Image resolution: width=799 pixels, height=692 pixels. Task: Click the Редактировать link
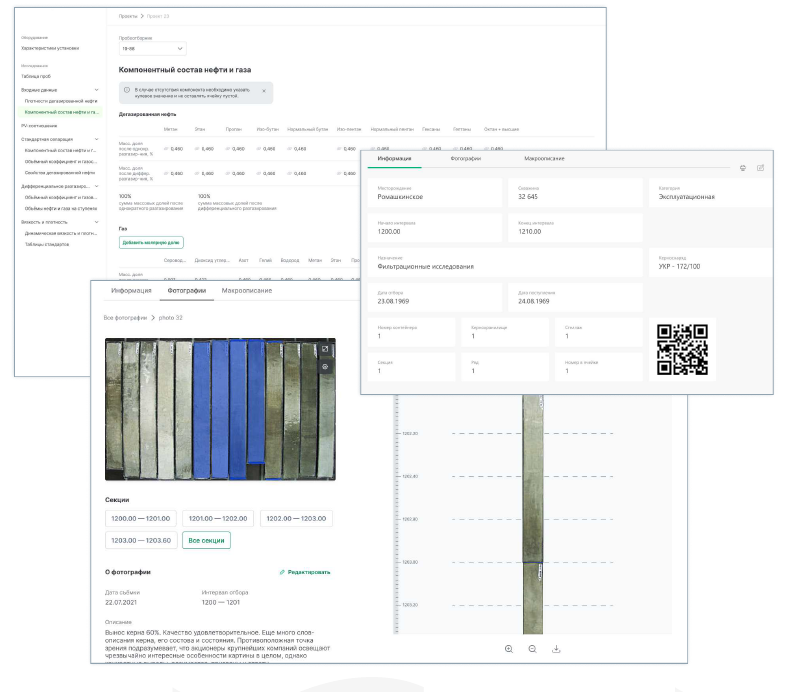[x=305, y=572]
